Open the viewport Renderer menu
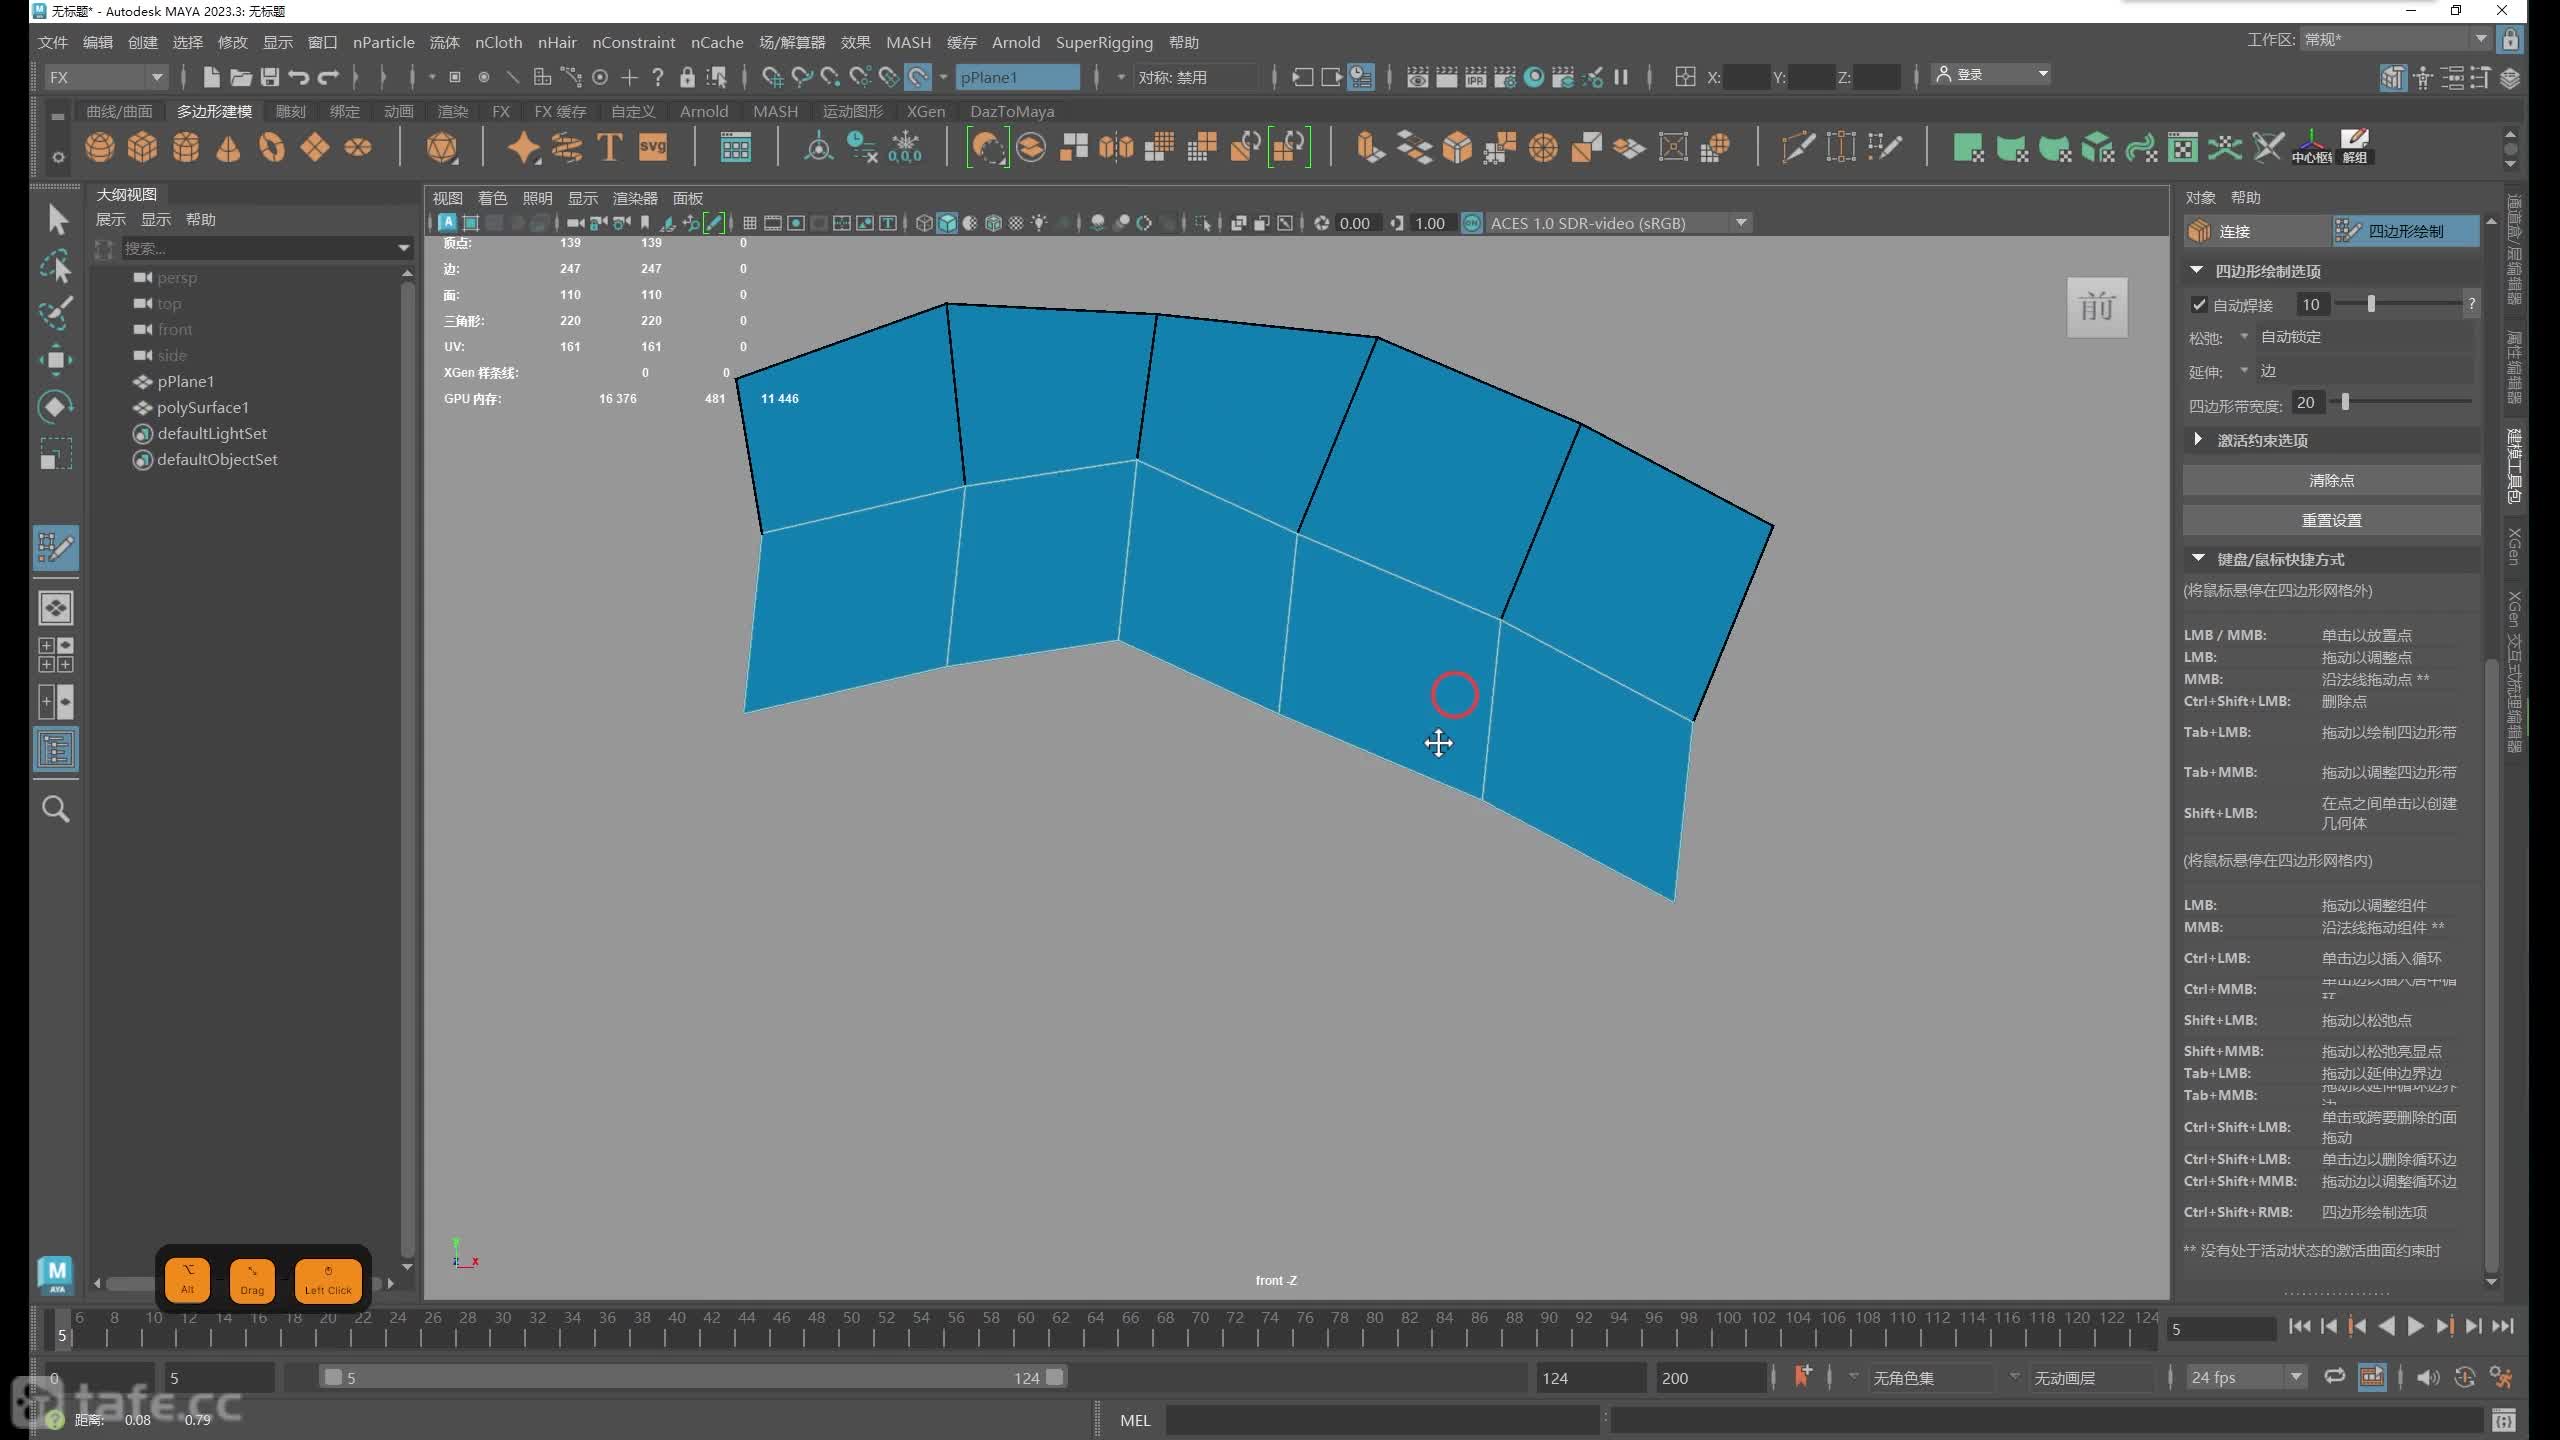This screenshot has height=1440, width=2560. tap(635, 198)
